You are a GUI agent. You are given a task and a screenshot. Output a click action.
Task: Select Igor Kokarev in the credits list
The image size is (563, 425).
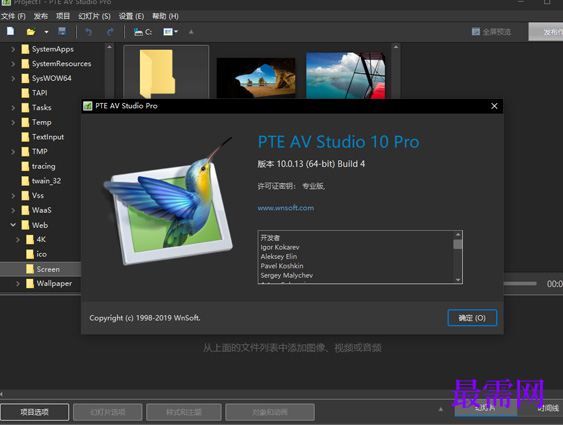point(280,247)
